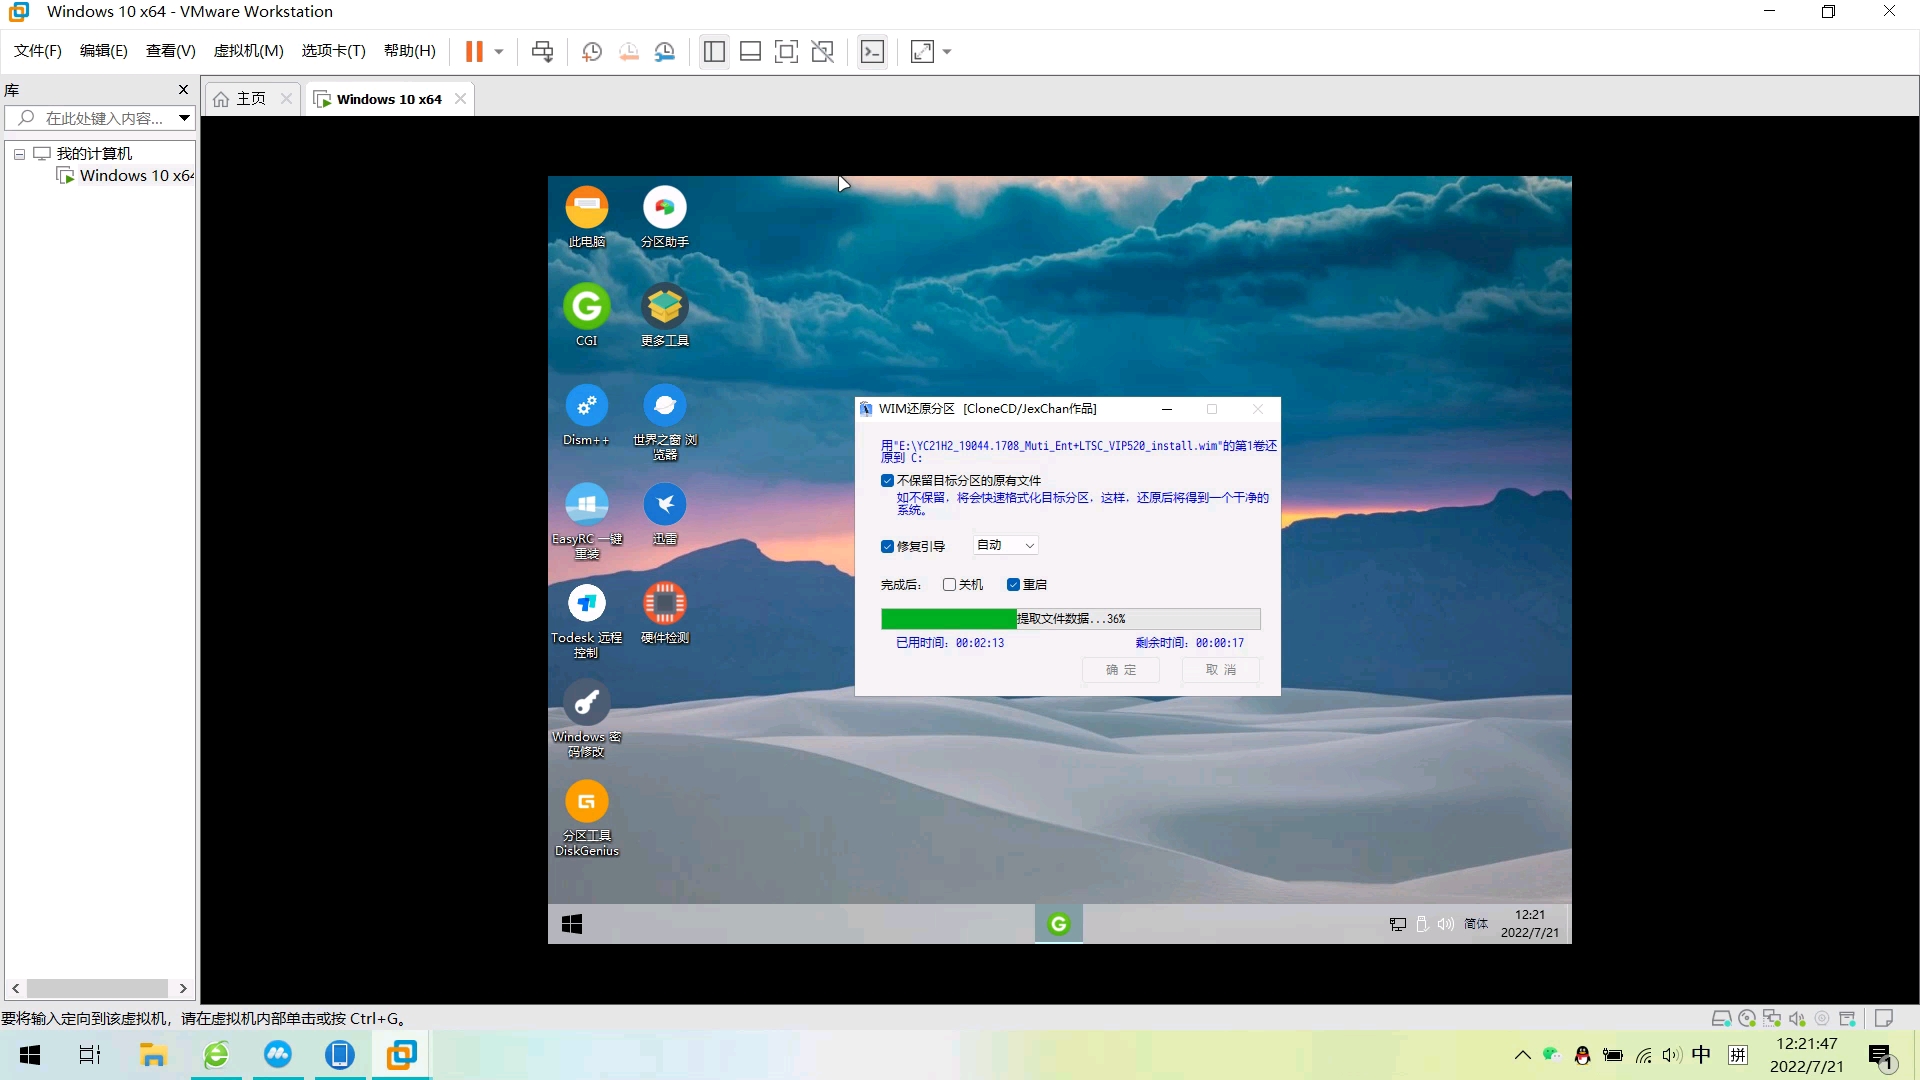Launch the Dism++ desktop icon
The image size is (1920, 1080).
coord(587,415)
